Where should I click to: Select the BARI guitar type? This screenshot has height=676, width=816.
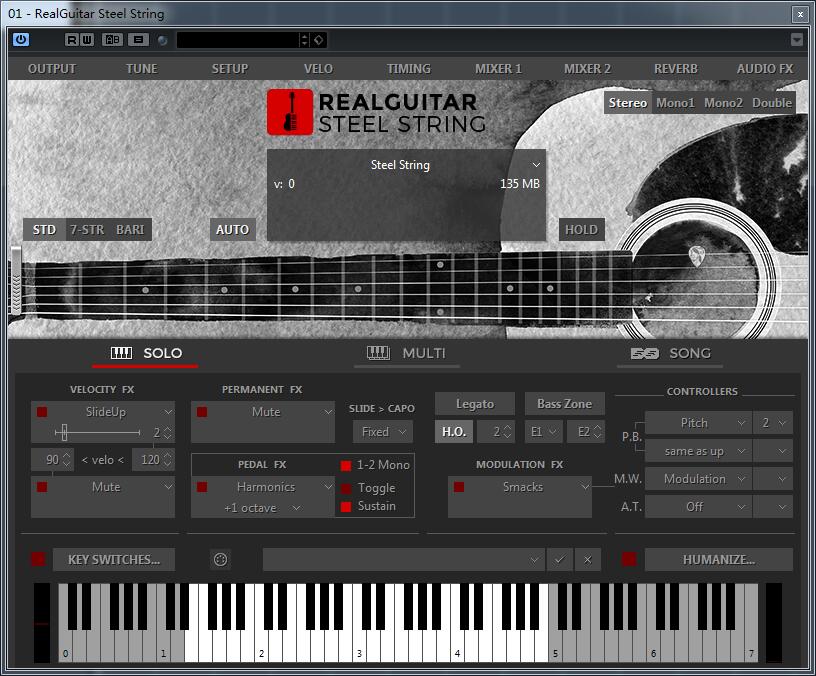click(130, 229)
